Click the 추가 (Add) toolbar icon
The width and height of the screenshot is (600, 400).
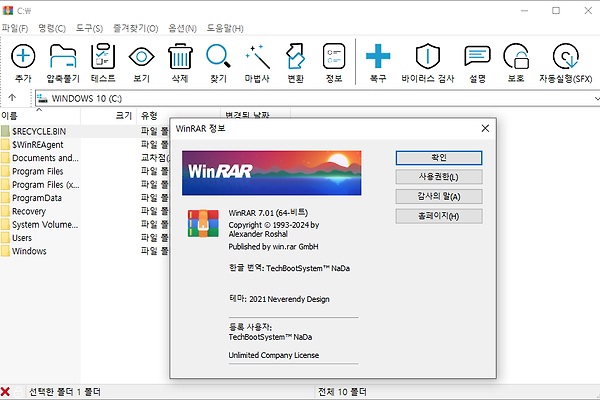(23, 57)
